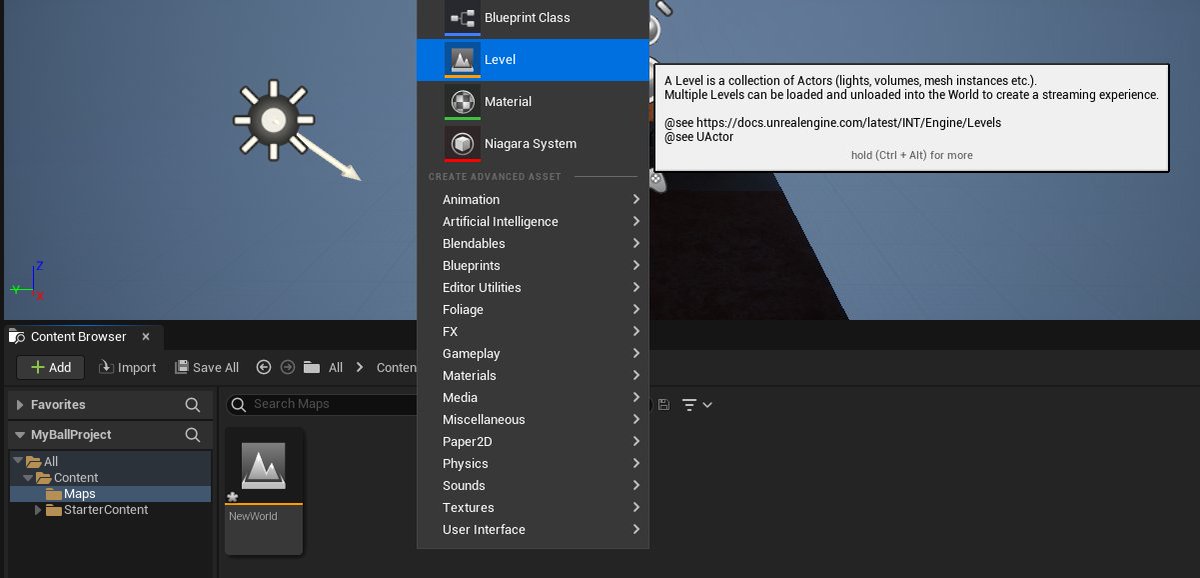
Task: Expand the StarterContent folder
Action: click(38, 510)
